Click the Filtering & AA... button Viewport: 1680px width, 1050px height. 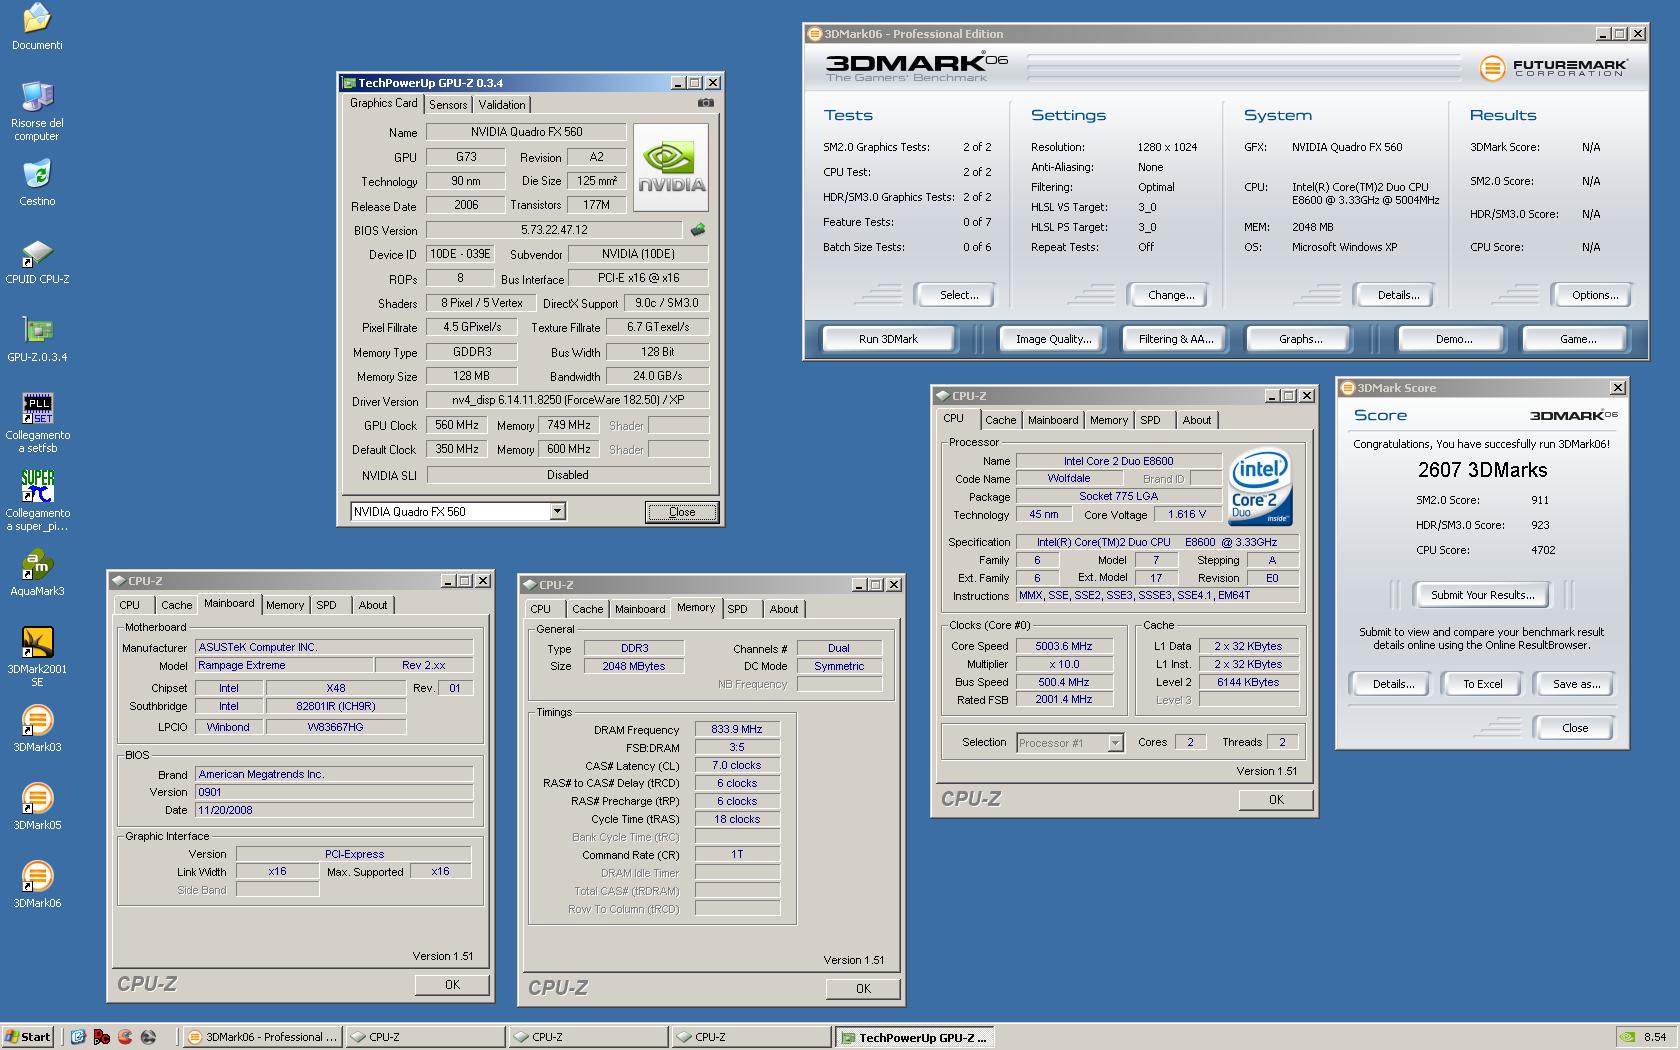1176,339
